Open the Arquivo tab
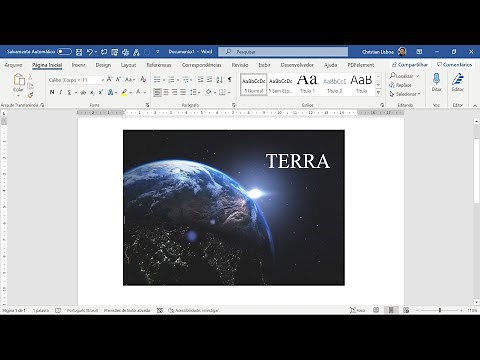 (13, 65)
